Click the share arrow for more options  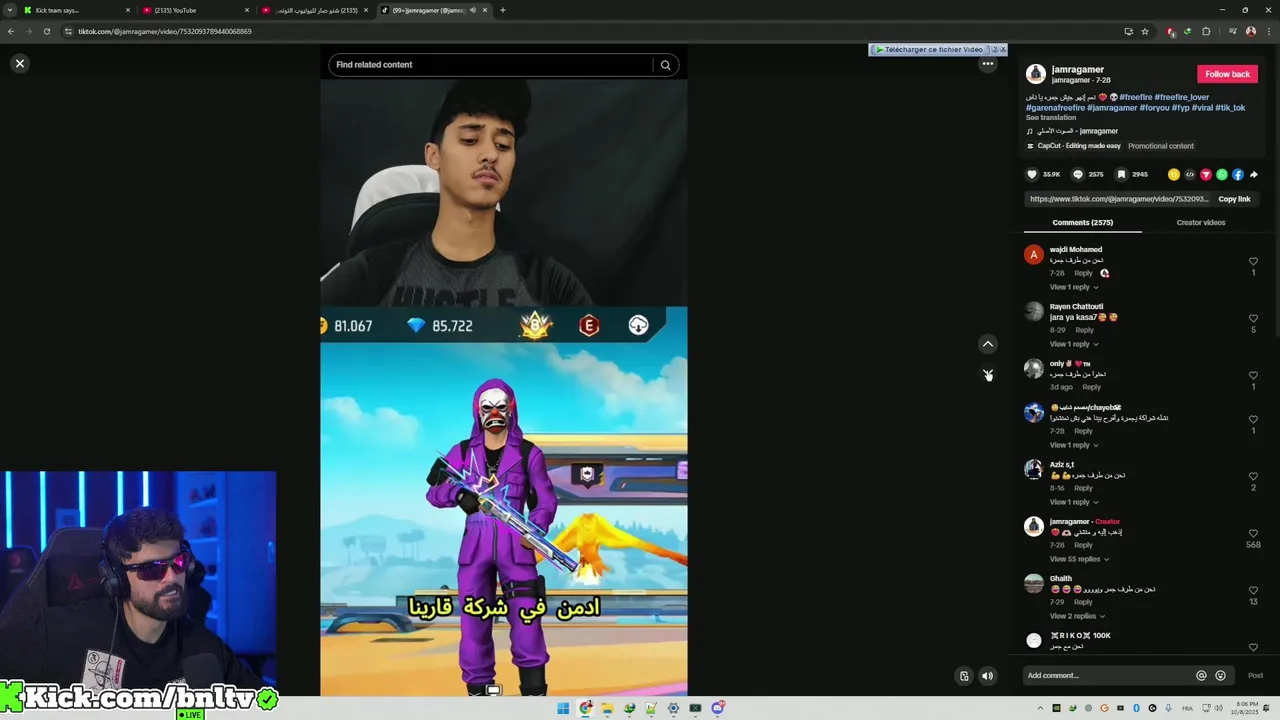1254,174
